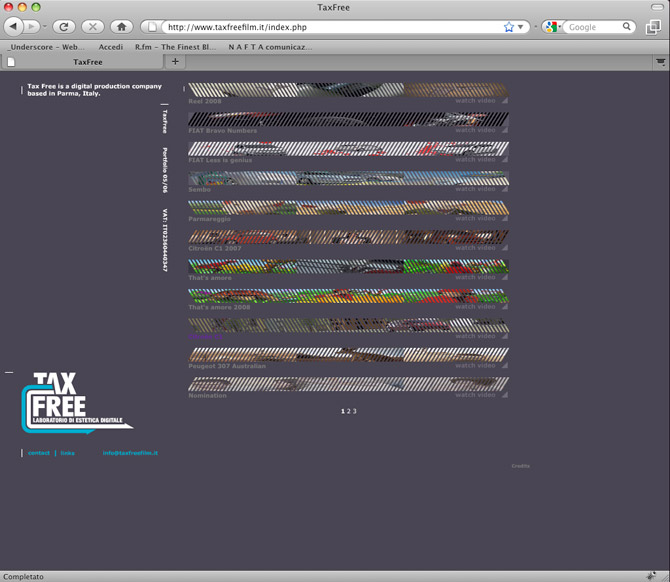Open the URL bar history dropdown arrow
Image resolution: width=670 pixels, height=582 pixels.
point(520,27)
